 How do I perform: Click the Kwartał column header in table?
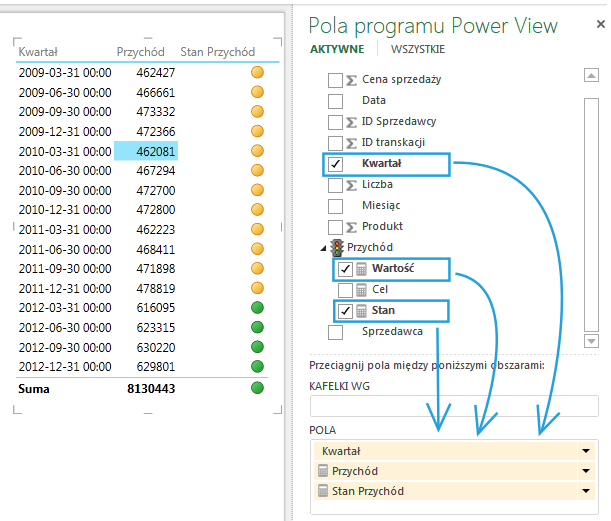tap(38, 51)
